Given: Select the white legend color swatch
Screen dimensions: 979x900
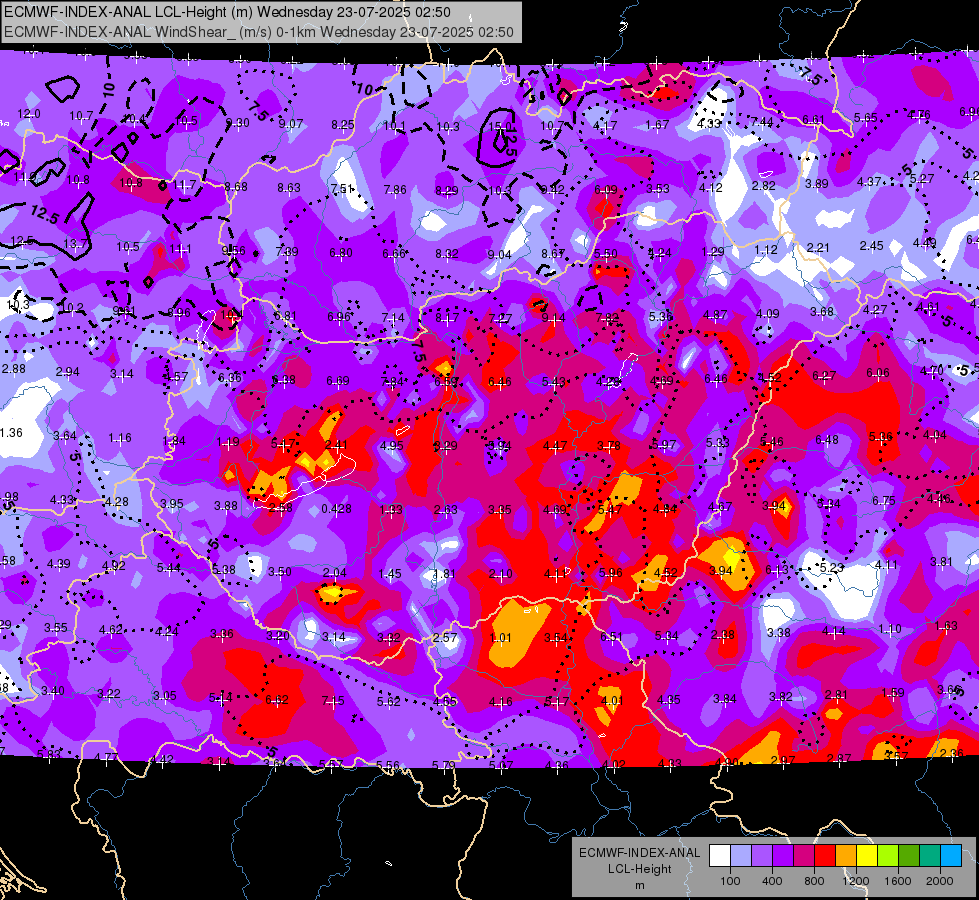Looking at the screenshot, I should point(719,856).
